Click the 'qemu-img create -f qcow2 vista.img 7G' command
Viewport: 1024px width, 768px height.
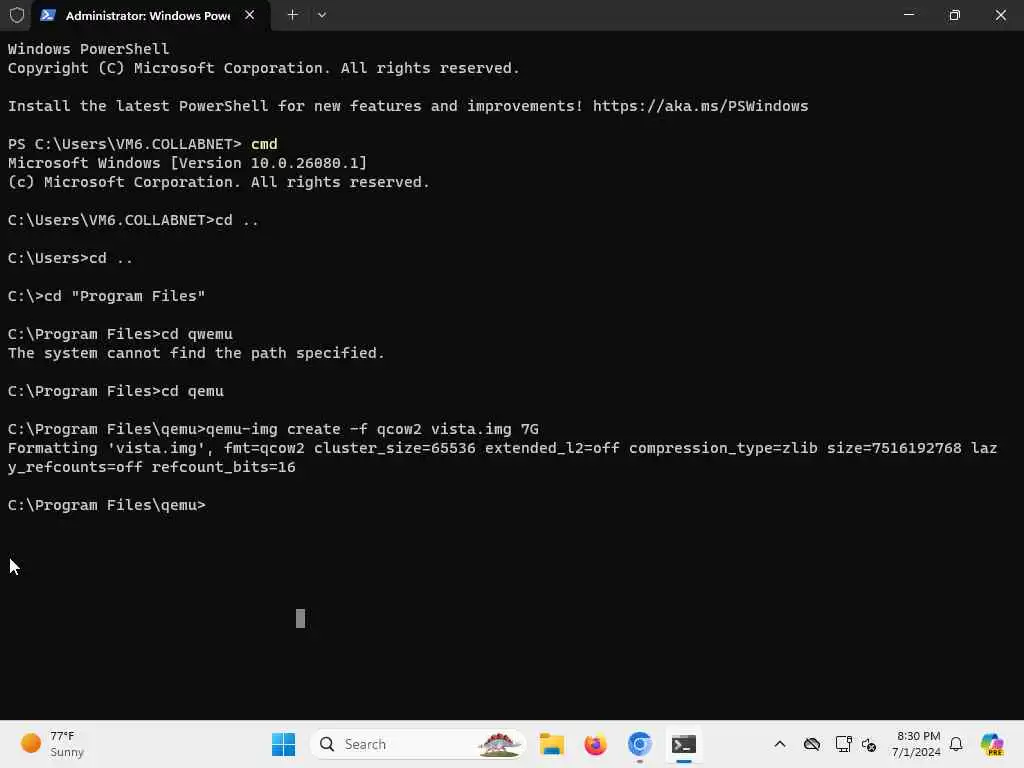coord(372,429)
